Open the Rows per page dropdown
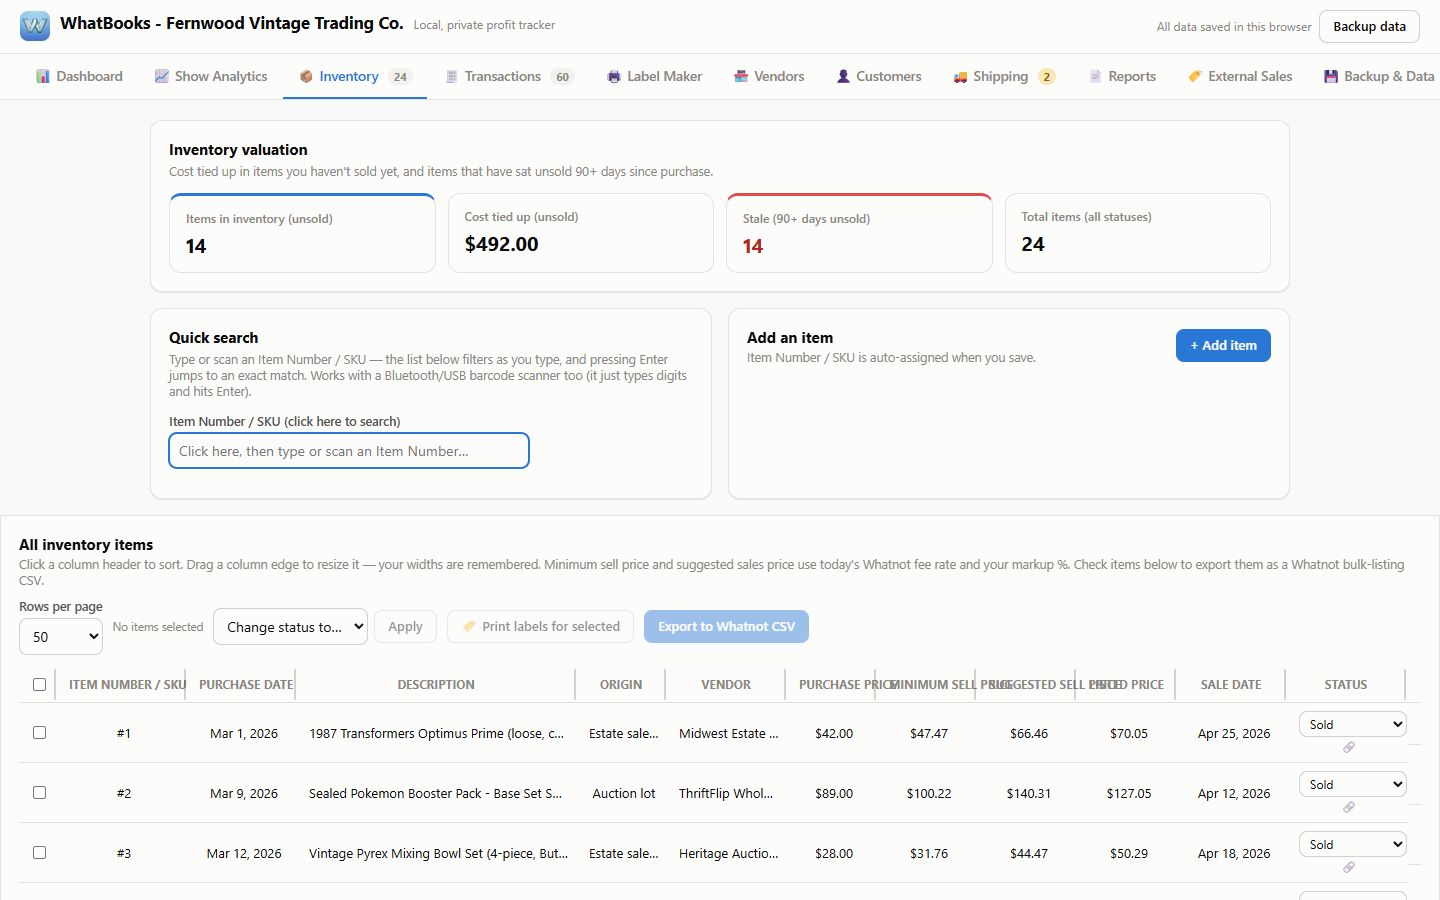 click(61, 636)
